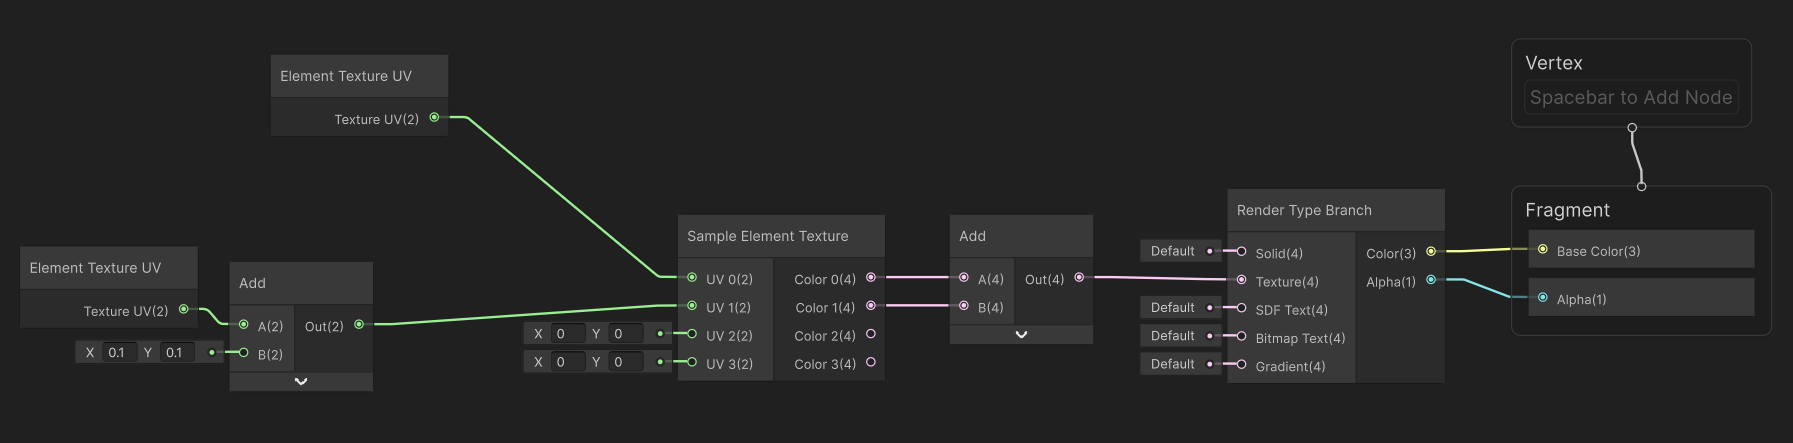Click the Color 3 output port

pyautogui.click(x=871, y=362)
